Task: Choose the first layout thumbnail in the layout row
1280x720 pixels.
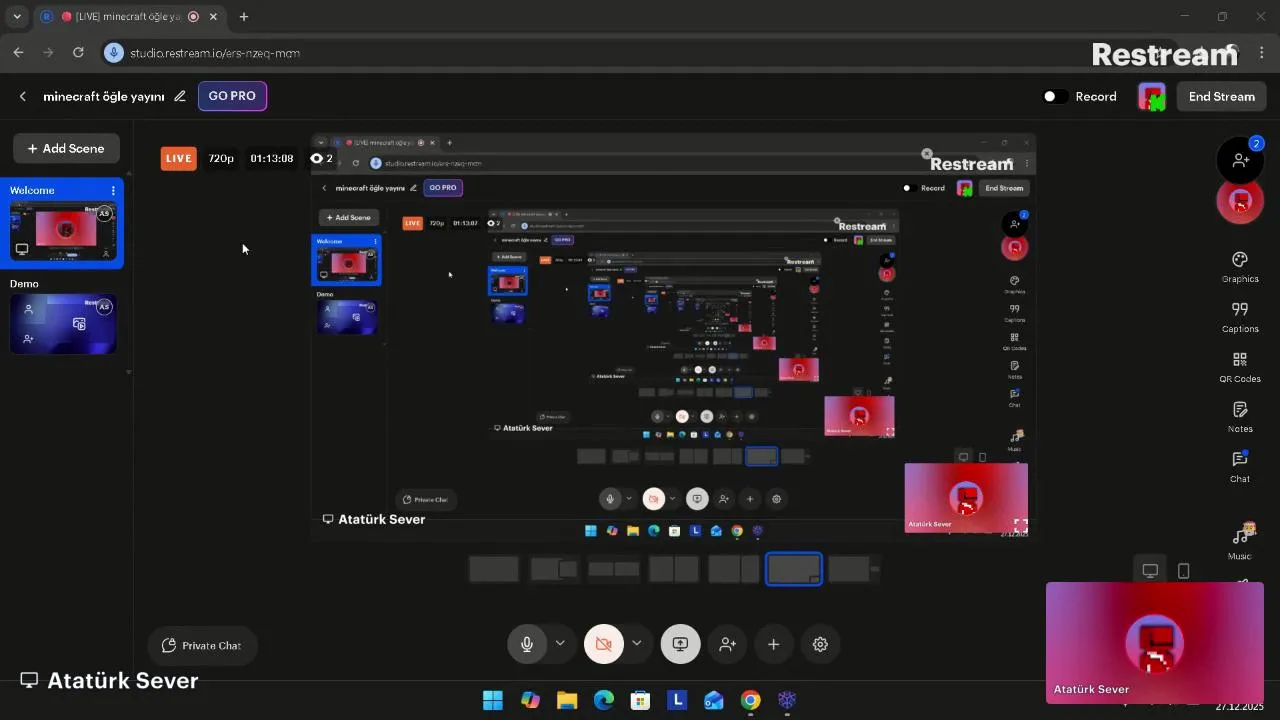Action: pyautogui.click(x=494, y=569)
